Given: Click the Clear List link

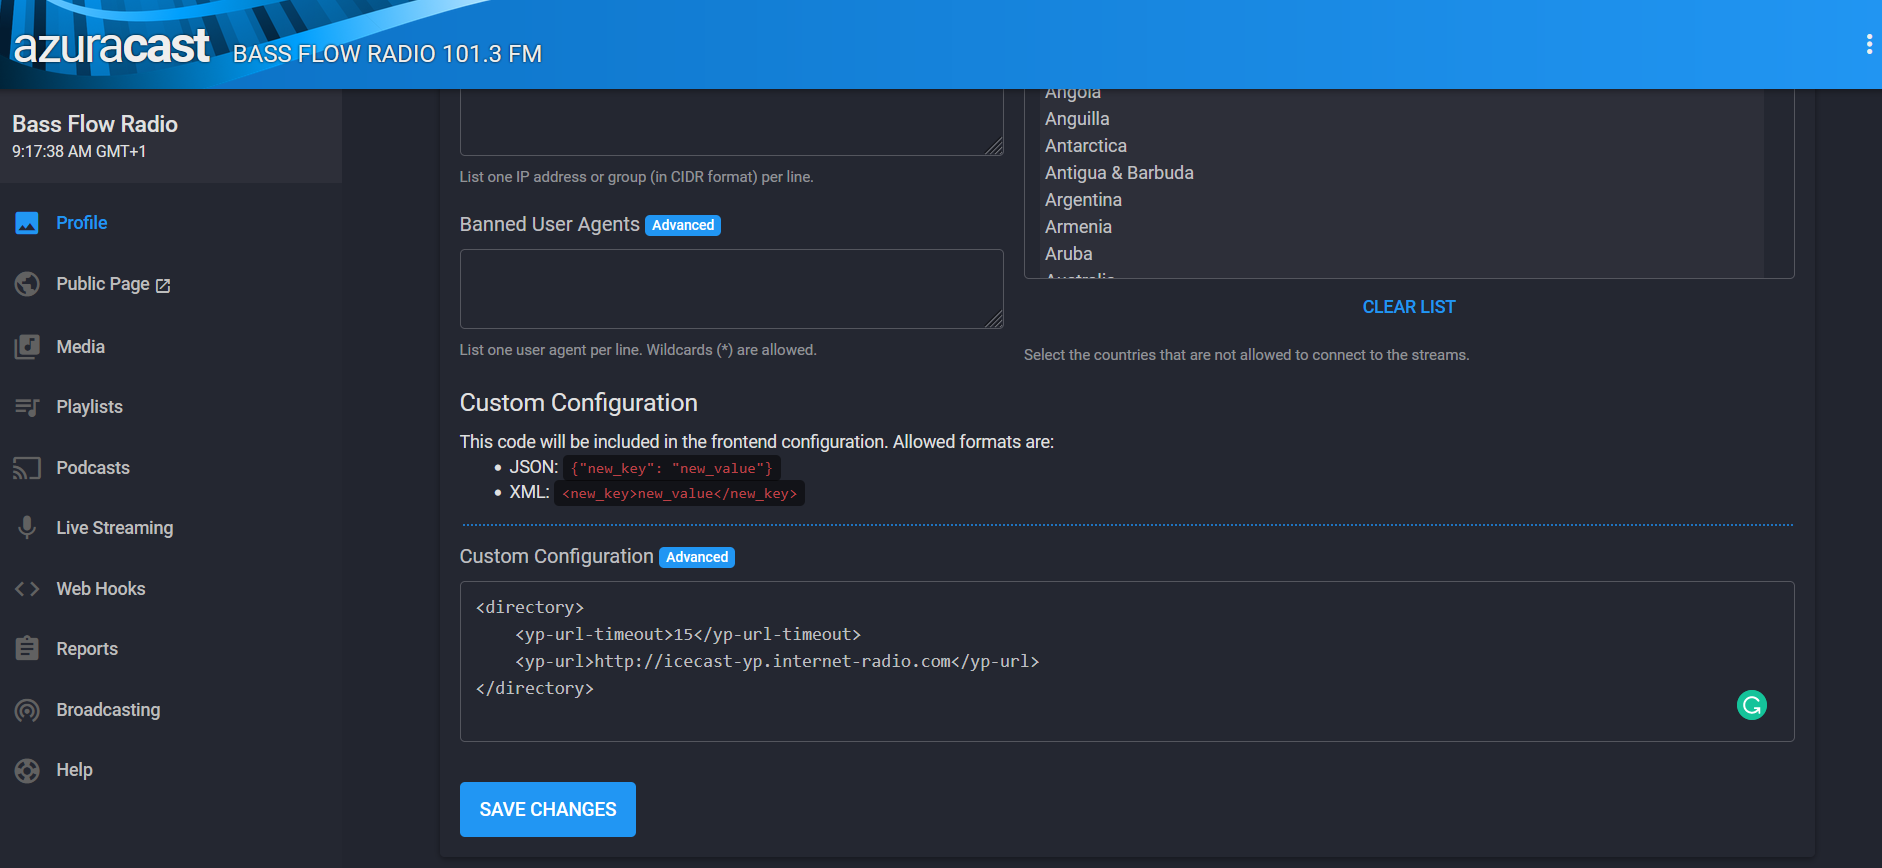Looking at the screenshot, I should coord(1408,307).
